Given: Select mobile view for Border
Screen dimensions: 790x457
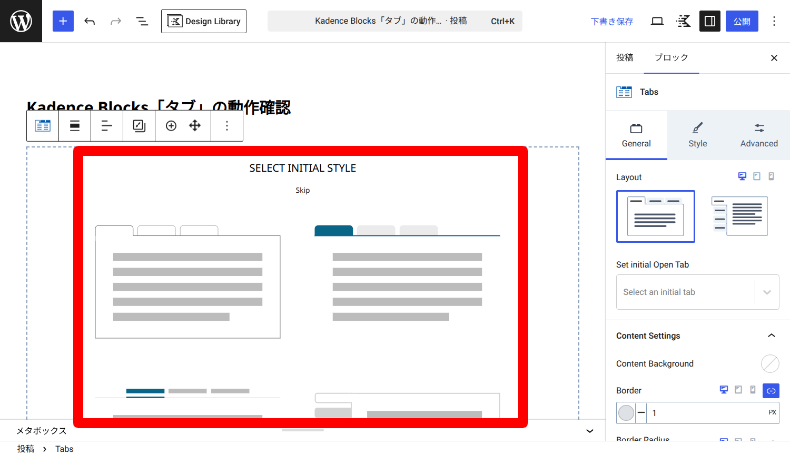Looking at the screenshot, I should [x=753, y=390].
